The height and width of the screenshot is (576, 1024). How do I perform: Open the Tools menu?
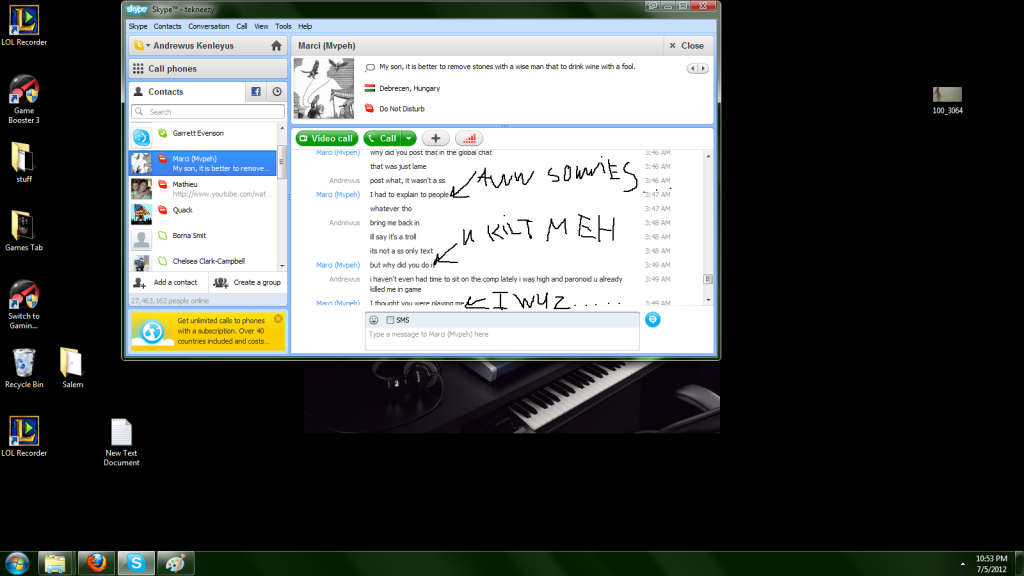pos(283,27)
